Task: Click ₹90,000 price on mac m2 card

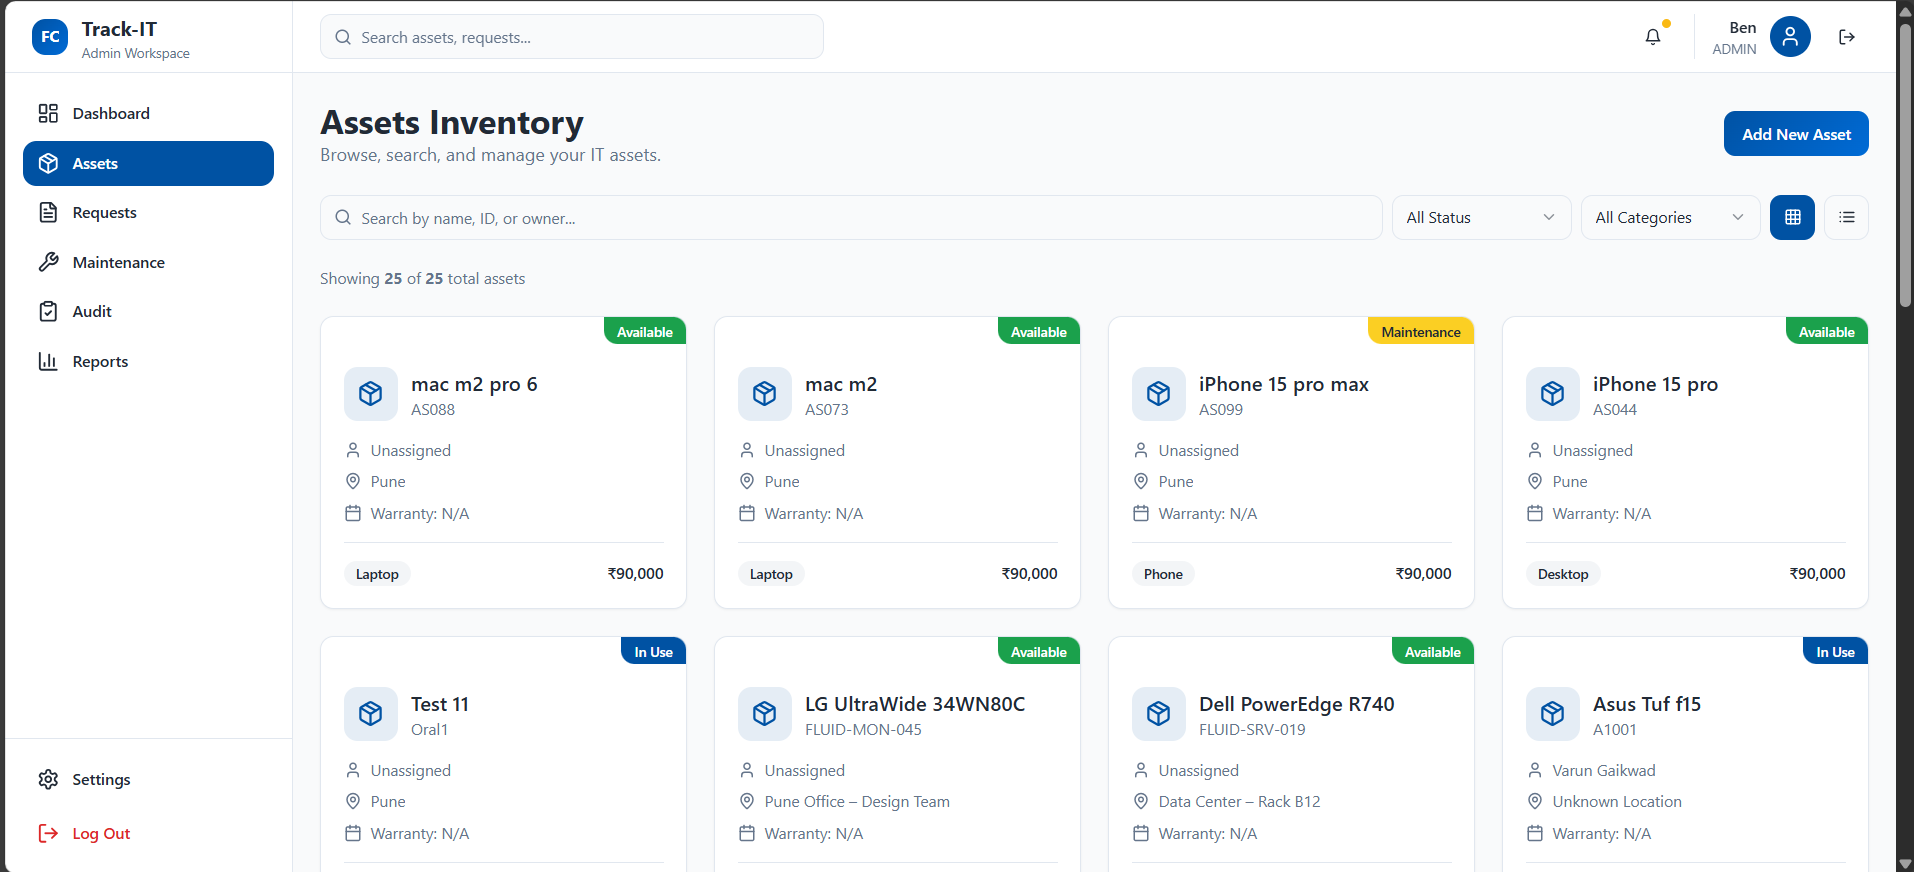Action: [x=1029, y=573]
